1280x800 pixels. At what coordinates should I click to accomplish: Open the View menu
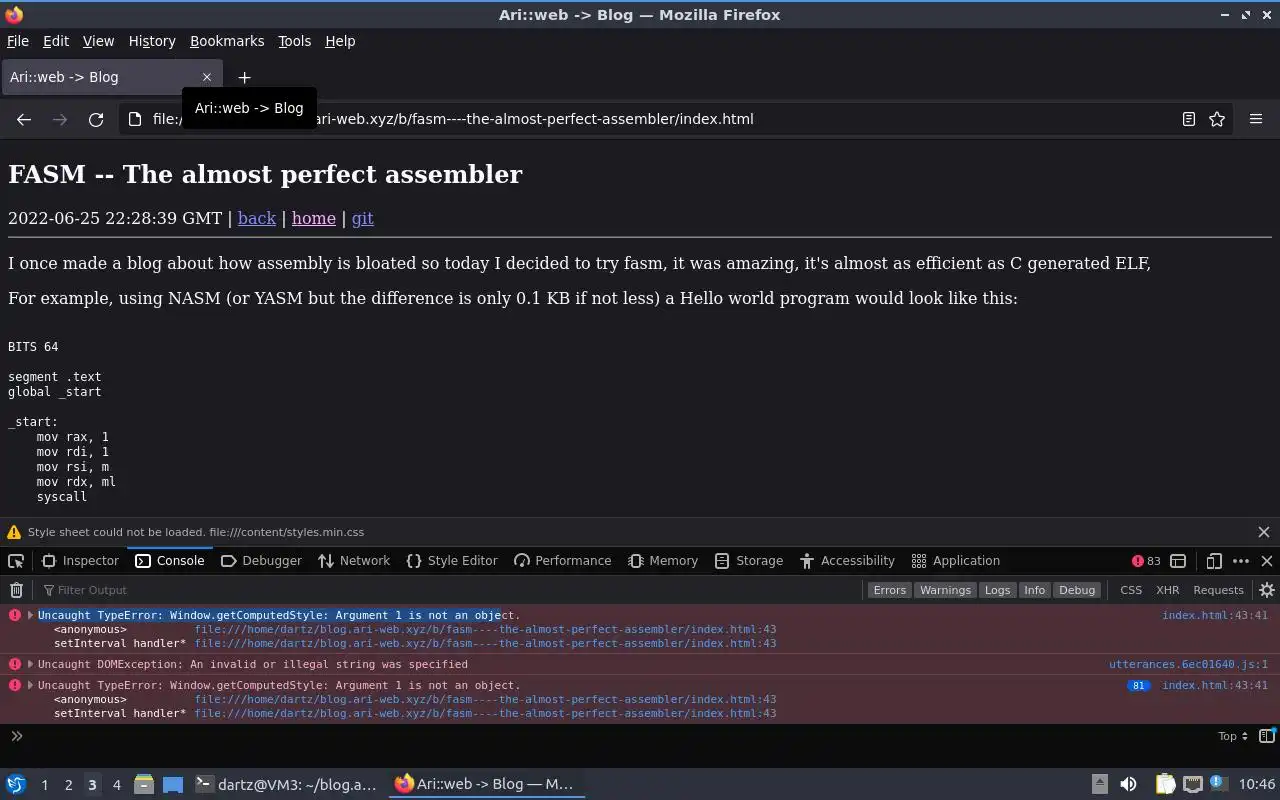point(98,41)
